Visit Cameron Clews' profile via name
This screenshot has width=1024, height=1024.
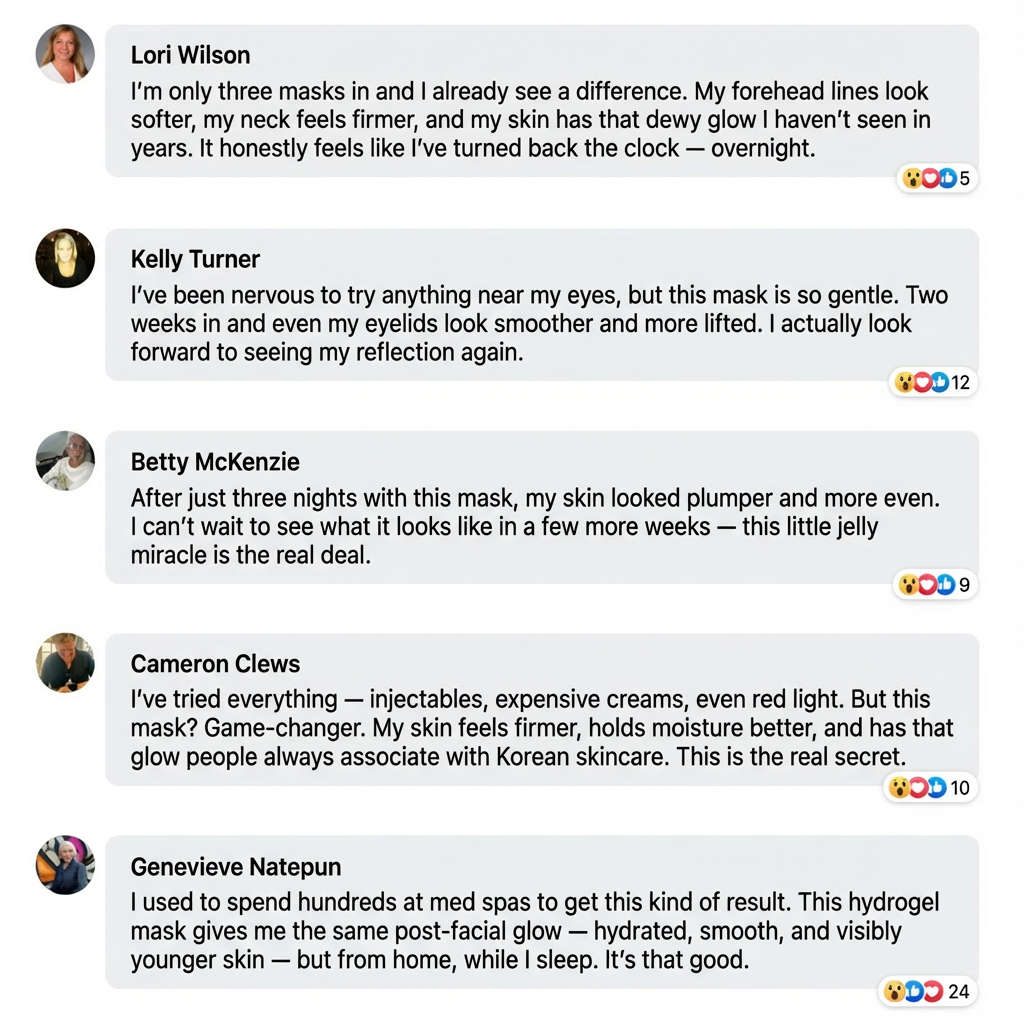point(215,664)
